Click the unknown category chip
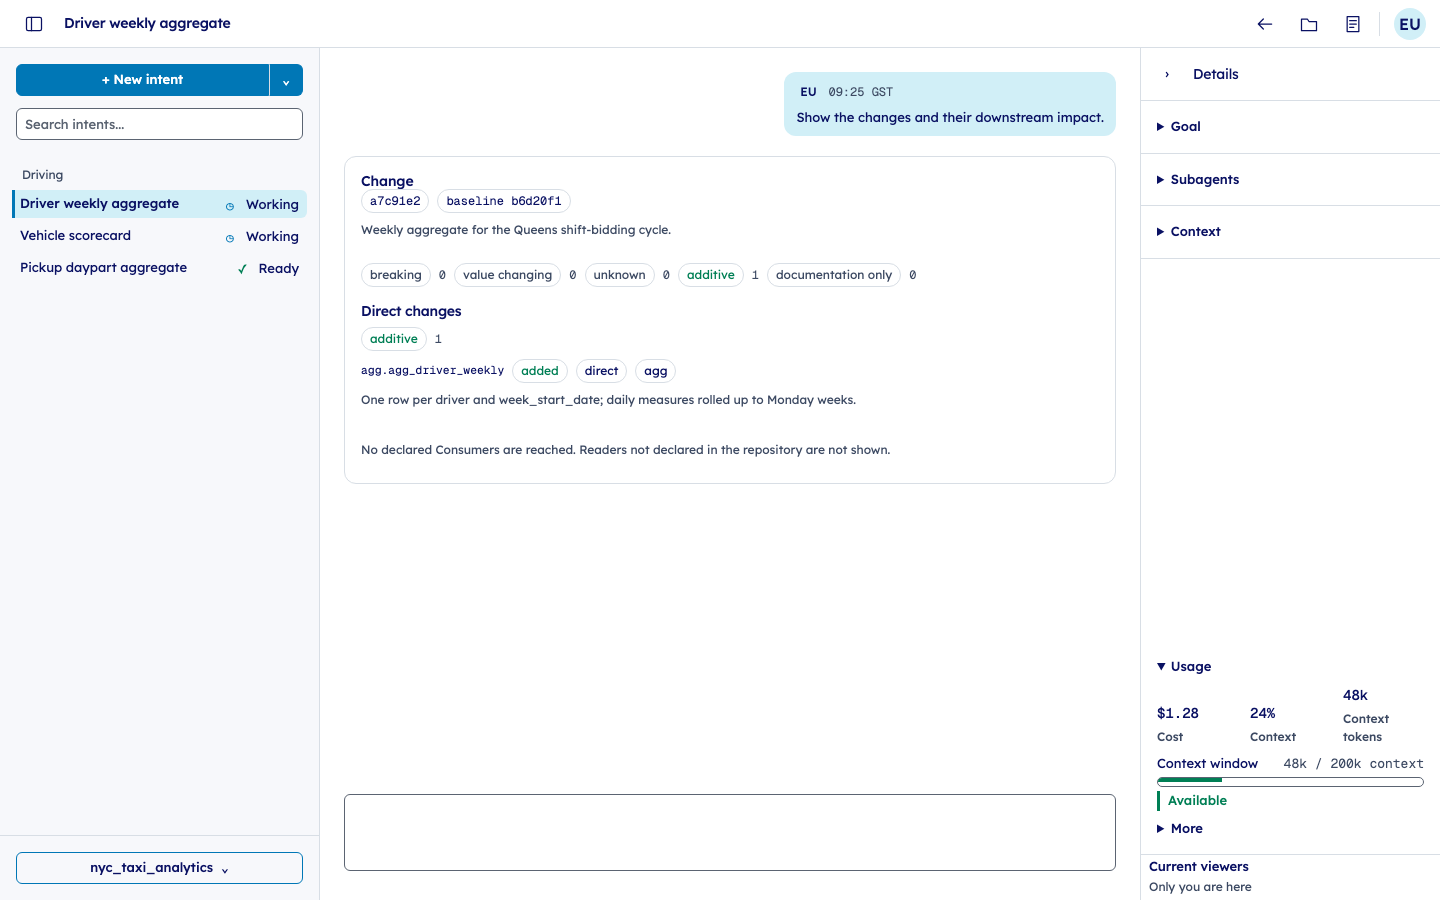Image resolution: width=1440 pixels, height=900 pixels. pos(620,275)
